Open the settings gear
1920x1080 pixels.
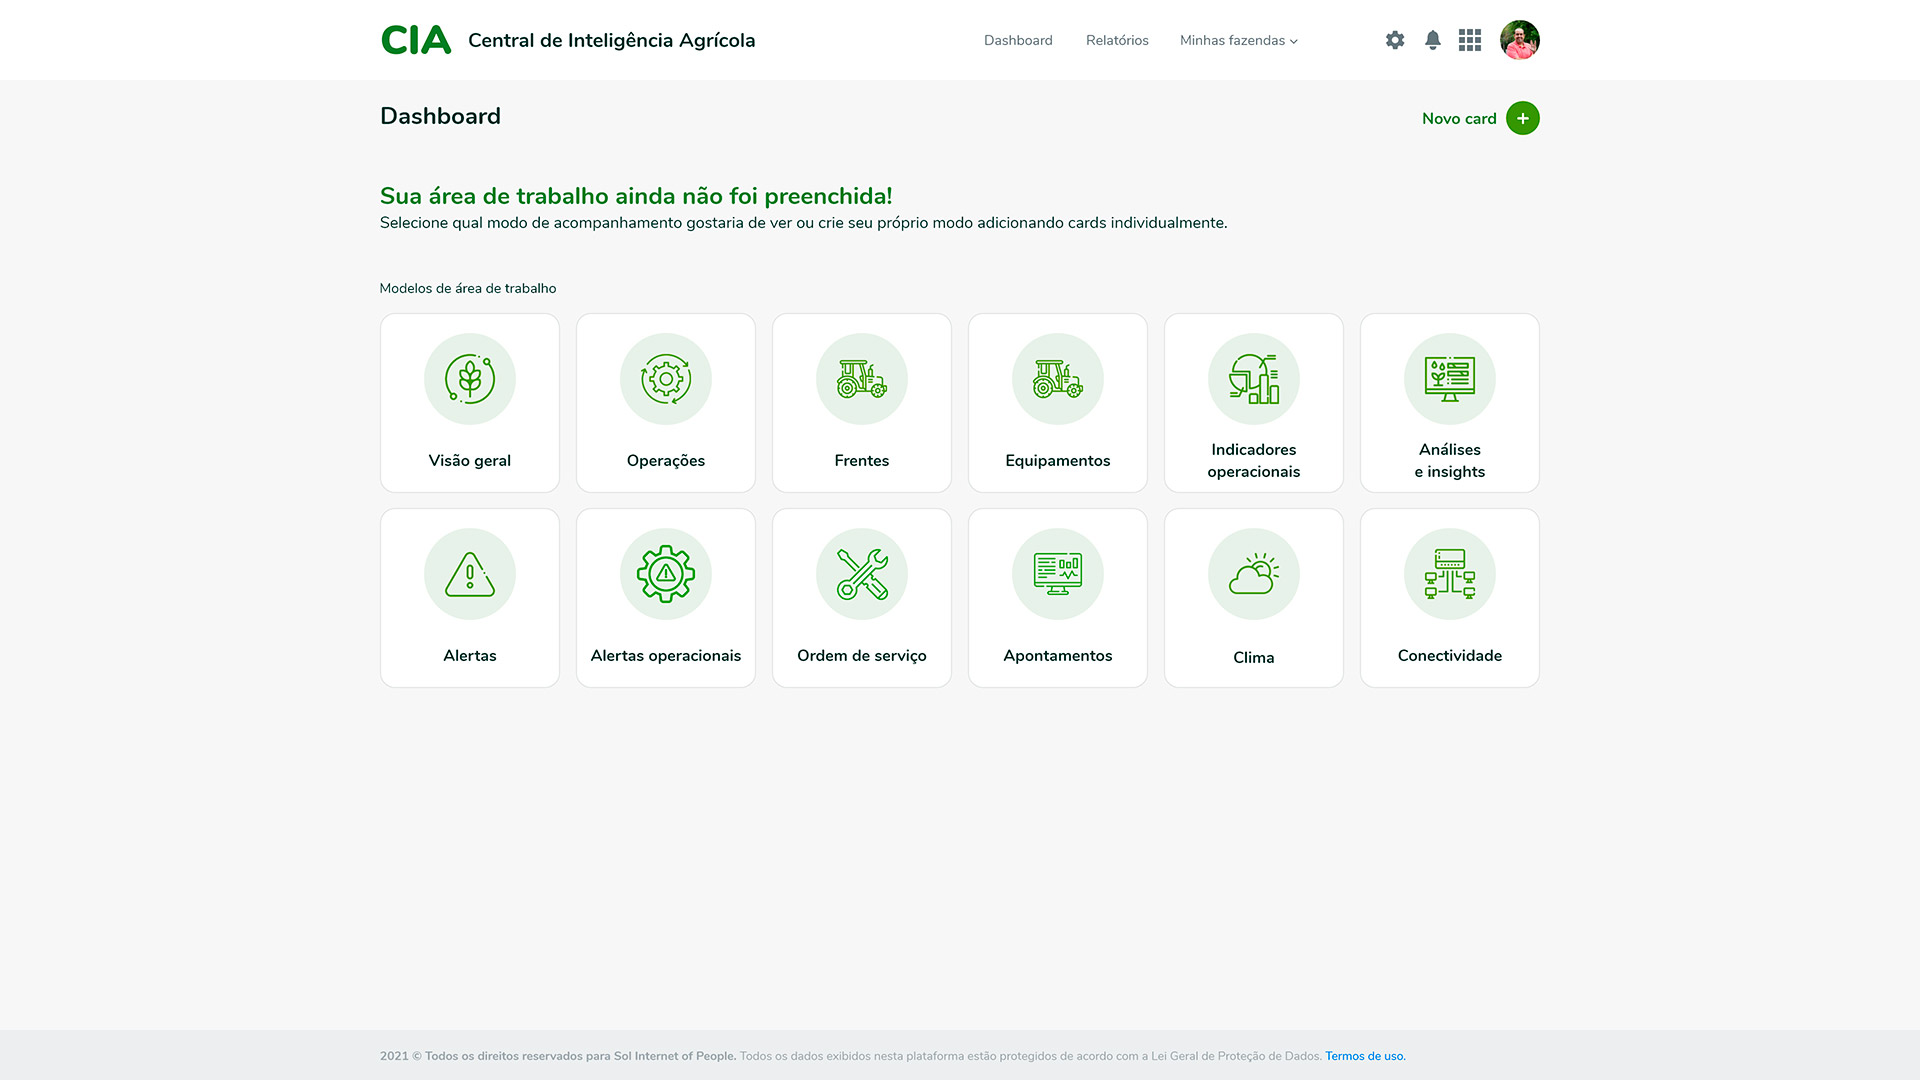(1394, 40)
